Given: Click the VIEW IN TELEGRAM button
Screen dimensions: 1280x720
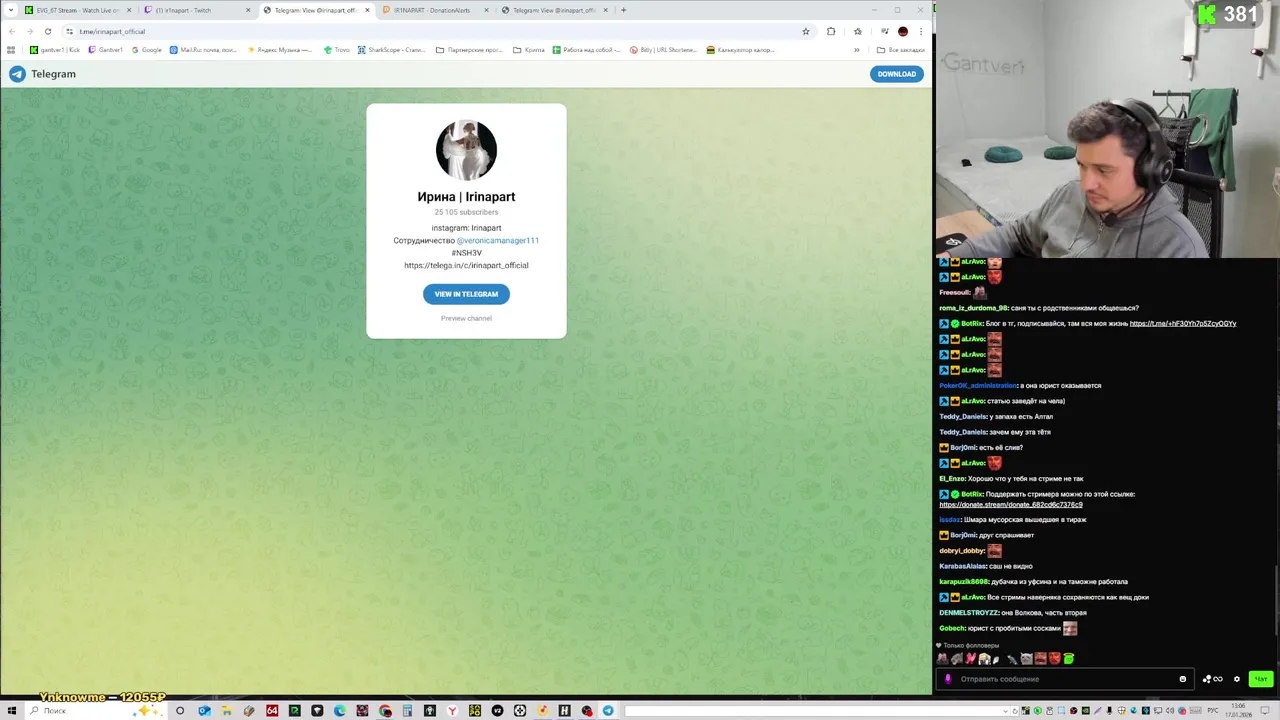Looking at the screenshot, I should pos(466,294).
